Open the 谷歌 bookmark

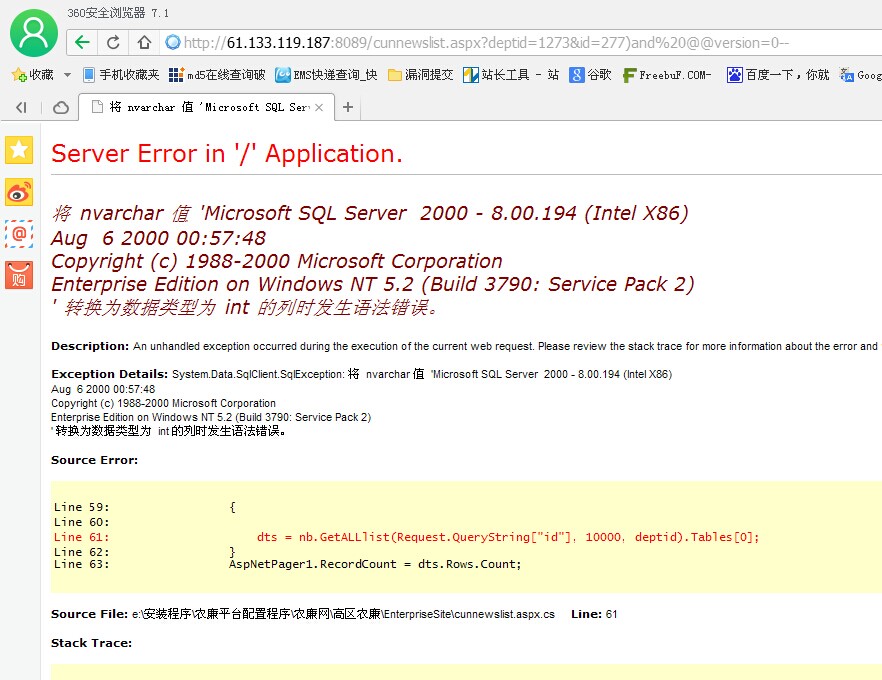[590, 75]
